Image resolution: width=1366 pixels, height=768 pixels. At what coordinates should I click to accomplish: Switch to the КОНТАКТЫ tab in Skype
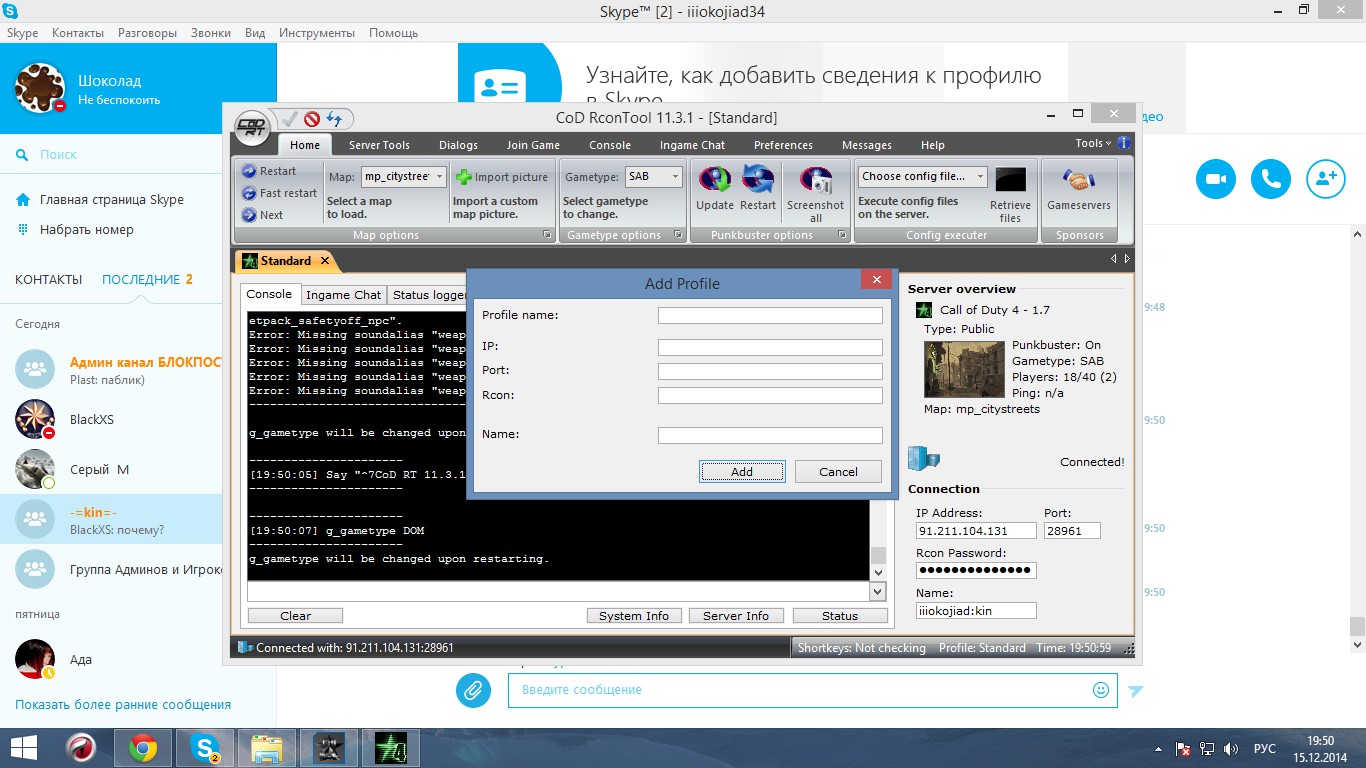(48, 280)
